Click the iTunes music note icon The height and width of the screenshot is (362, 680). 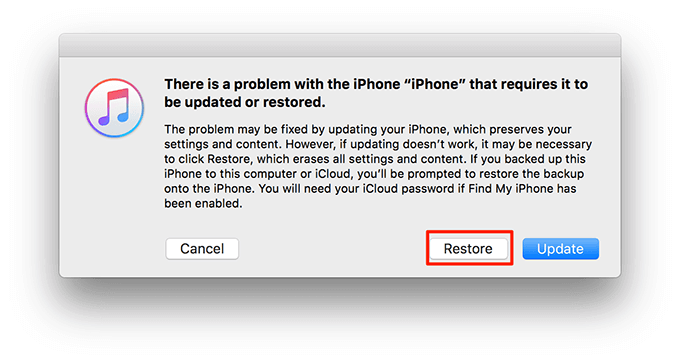tap(114, 107)
